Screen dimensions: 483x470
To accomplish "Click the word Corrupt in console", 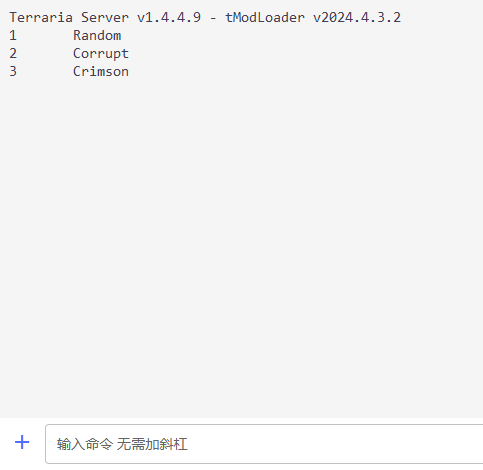I will [x=101, y=53].
